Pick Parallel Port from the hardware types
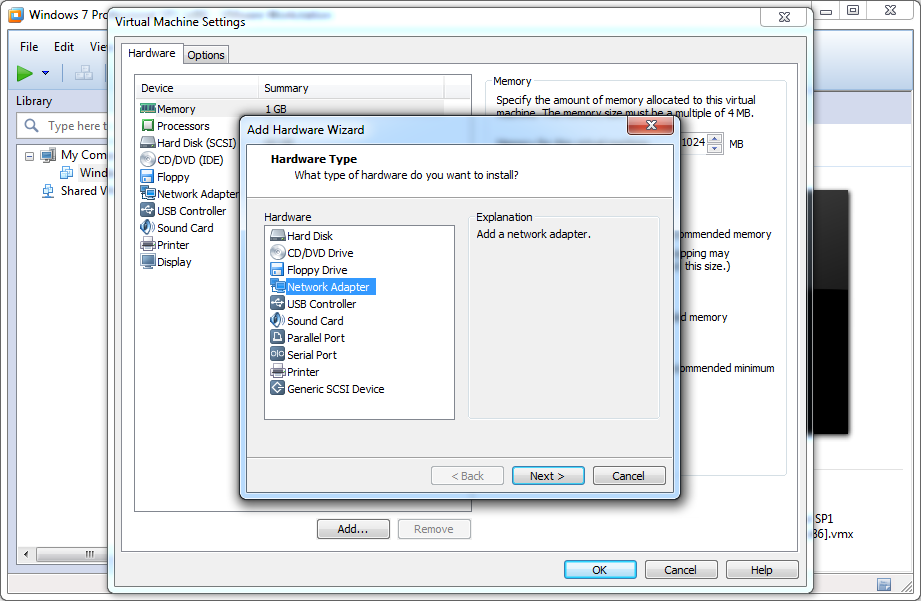 315,338
